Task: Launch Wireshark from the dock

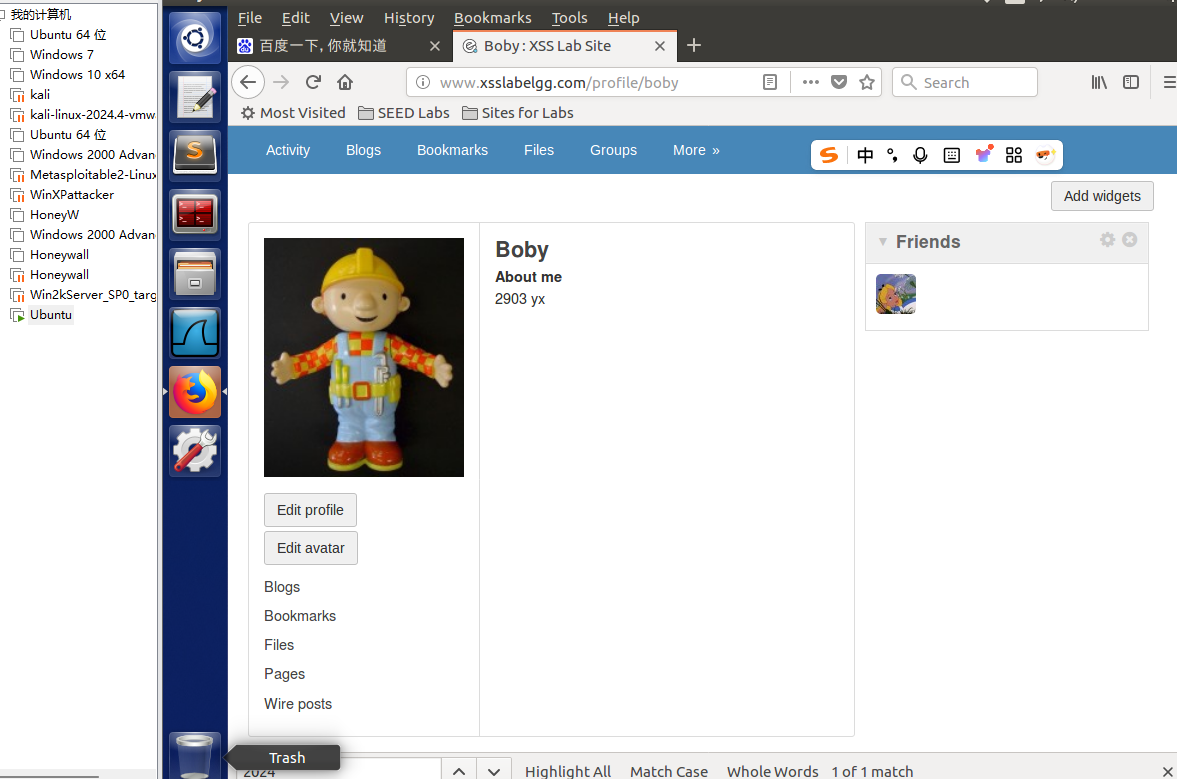Action: click(195, 332)
